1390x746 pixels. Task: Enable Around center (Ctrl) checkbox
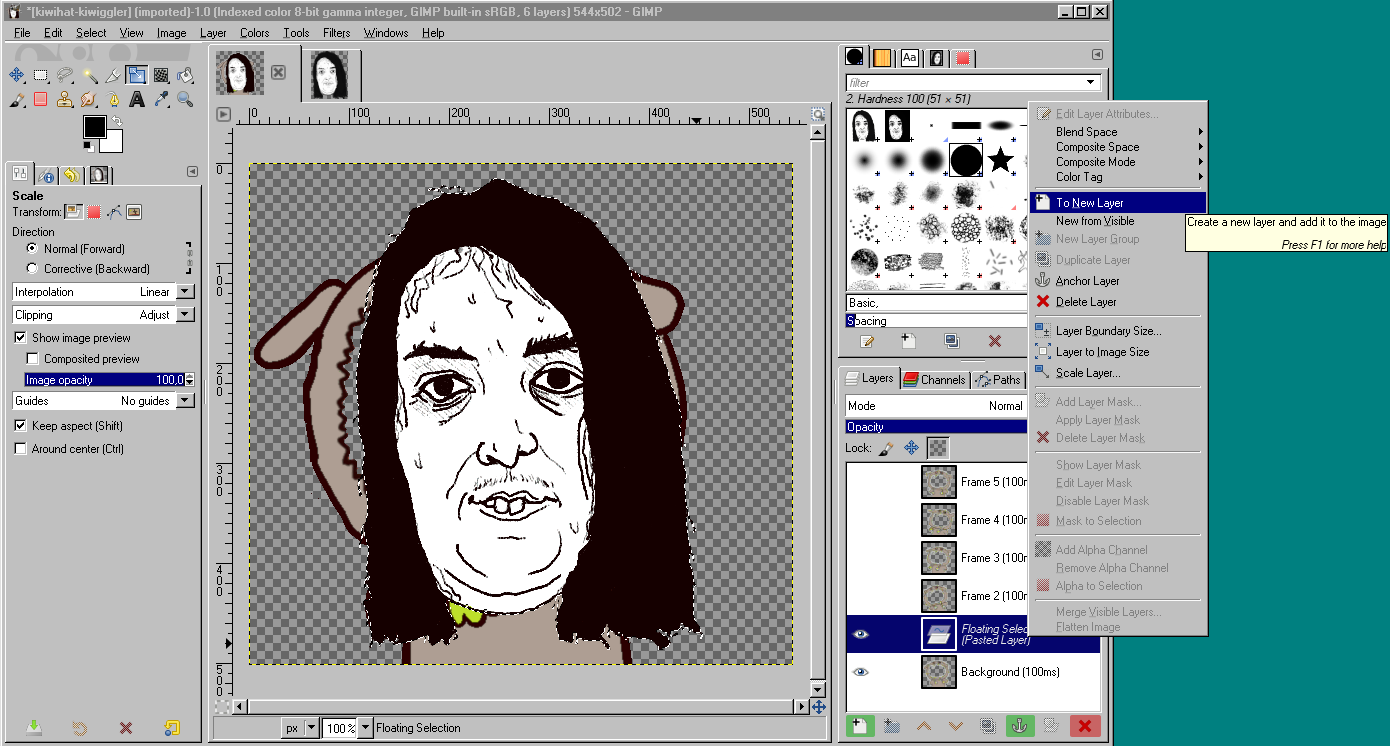pos(20,449)
